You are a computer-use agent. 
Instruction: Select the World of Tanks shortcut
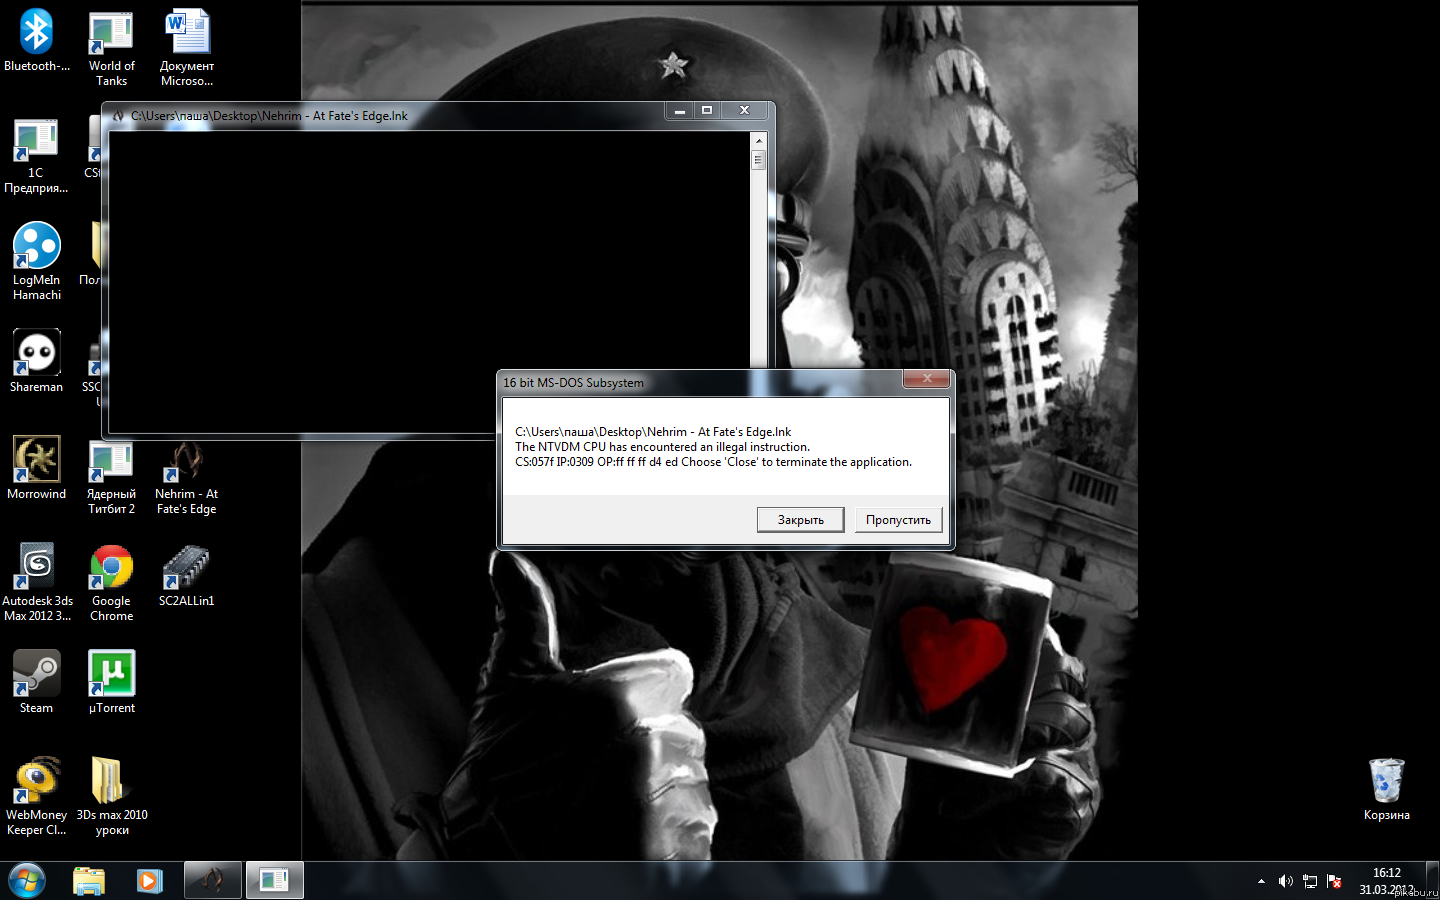(x=111, y=48)
